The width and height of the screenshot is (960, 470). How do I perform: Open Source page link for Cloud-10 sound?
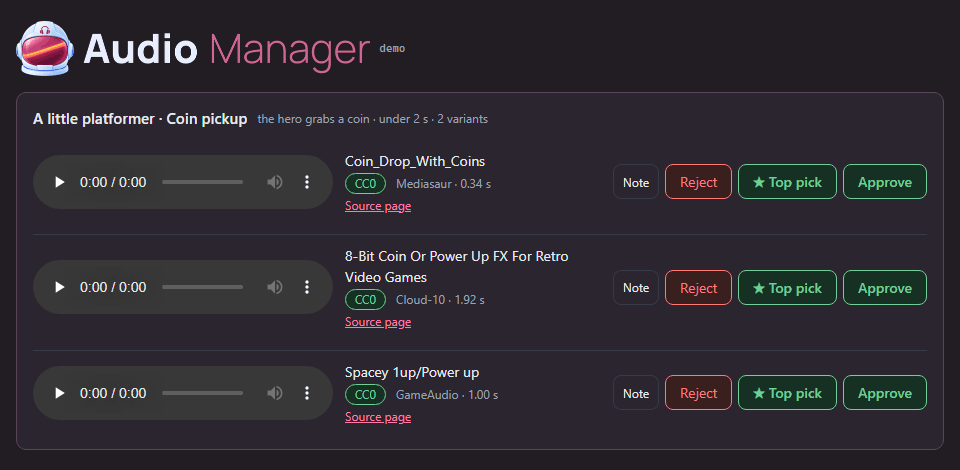(378, 322)
